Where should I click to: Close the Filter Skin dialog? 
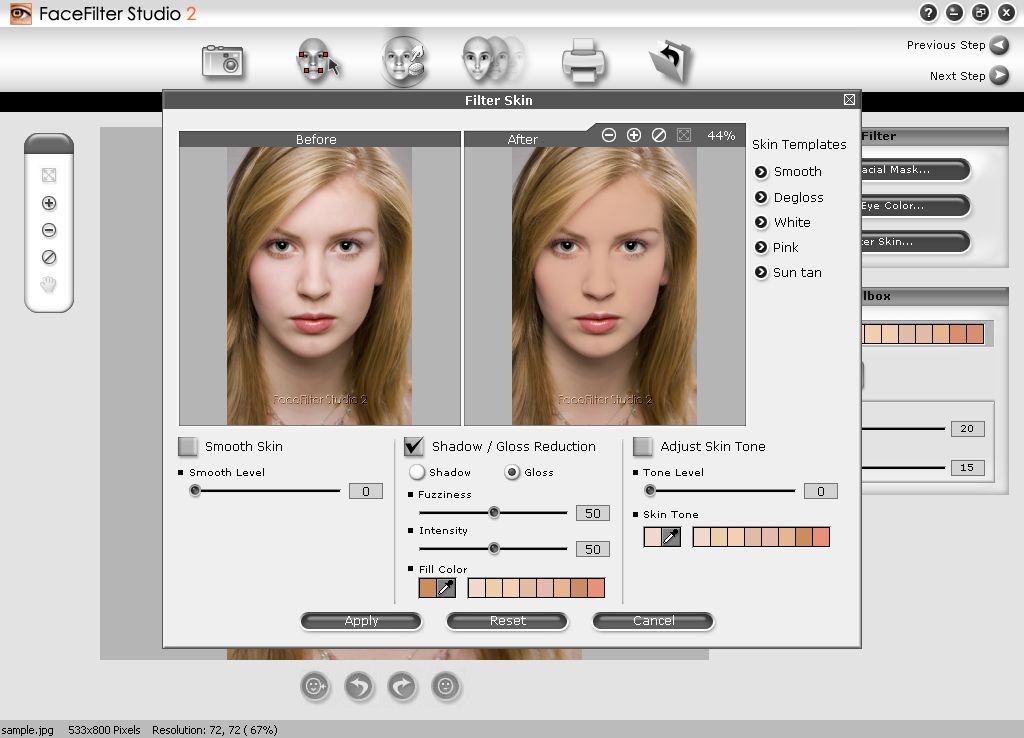[x=849, y=99]
